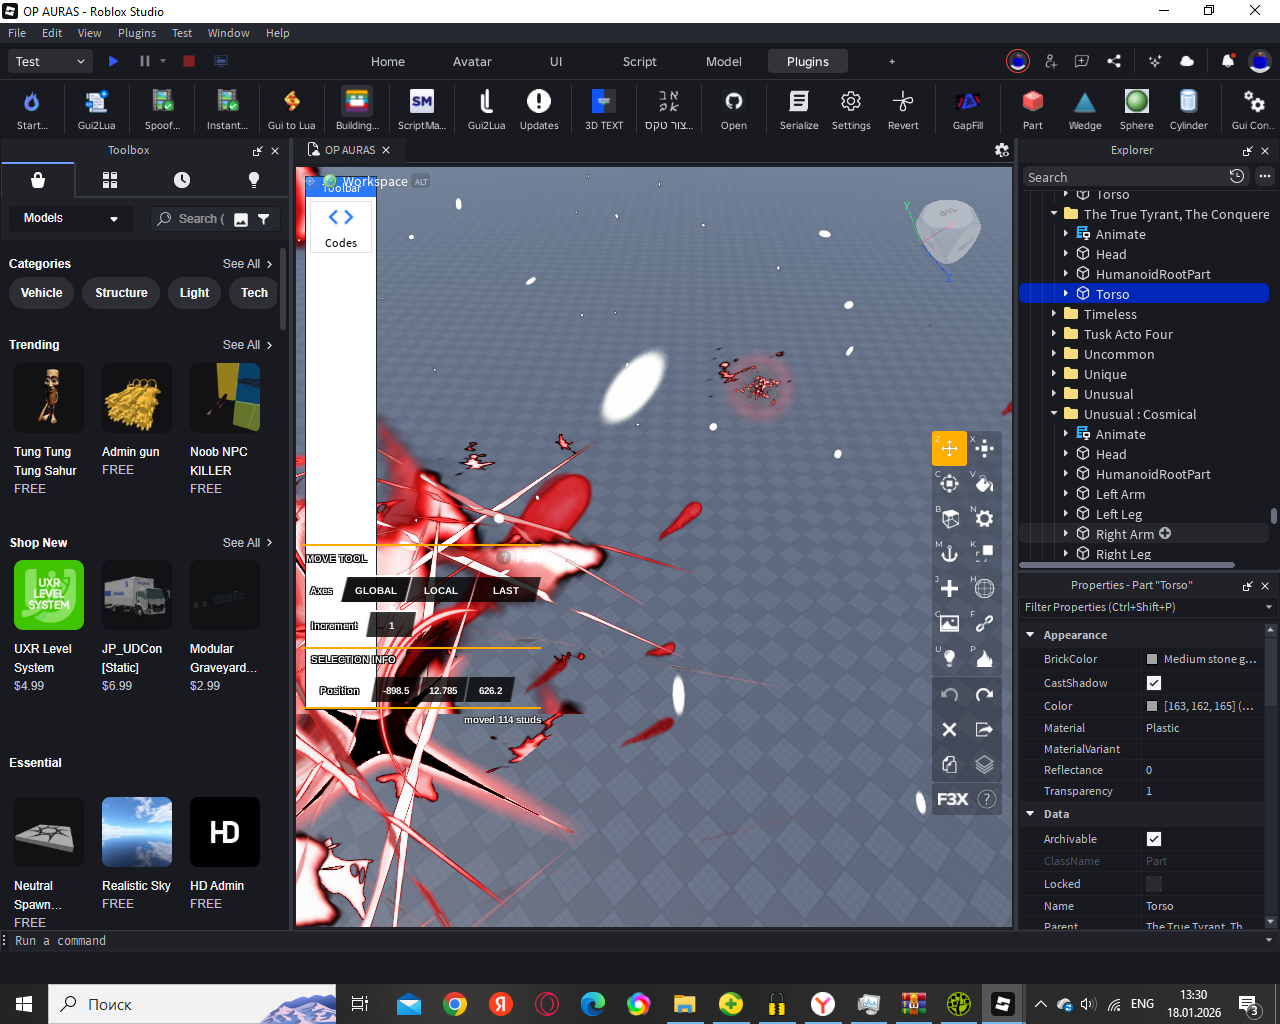1280x1024 pixels.
Task: Select the F3X Lighting bulb tool
Action: [949, 658]
